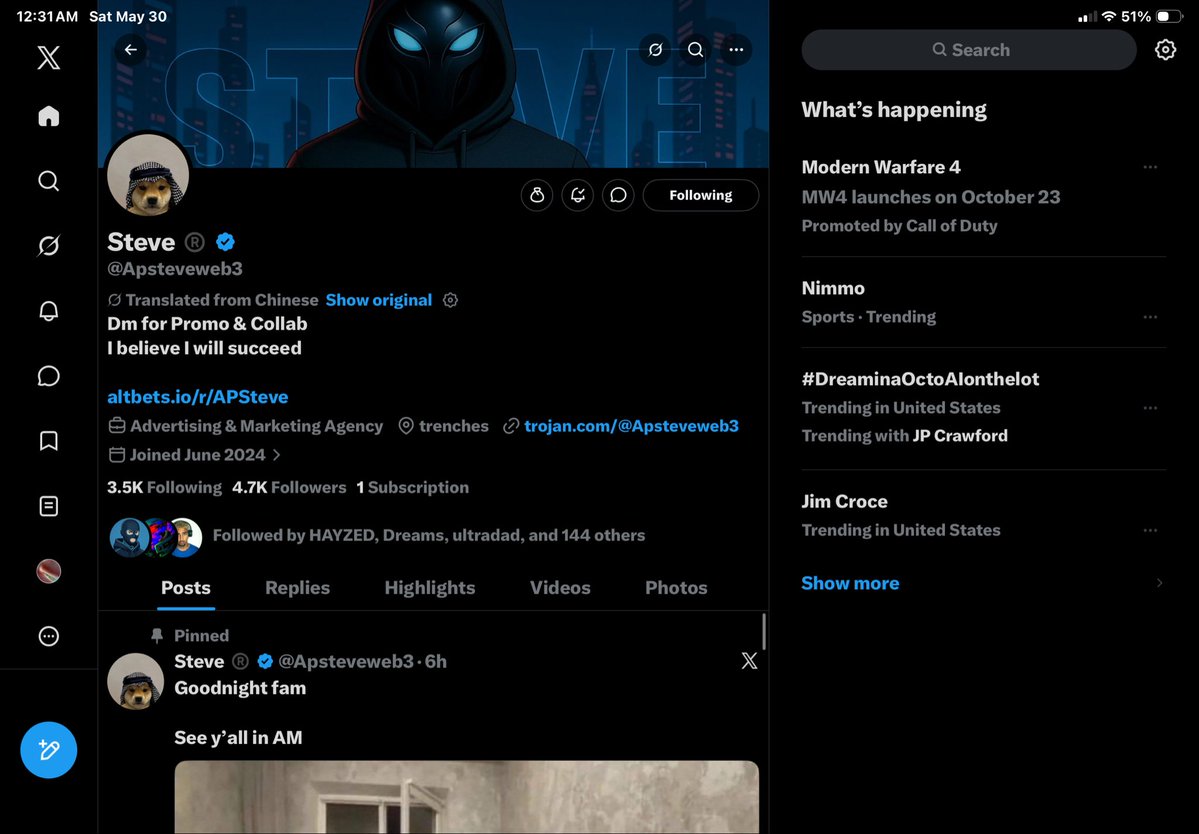The height and width of the screenshot is (834, 1199).
Task: Open more options for Modern Warfare 4
Action: (x=1150, y=167)
